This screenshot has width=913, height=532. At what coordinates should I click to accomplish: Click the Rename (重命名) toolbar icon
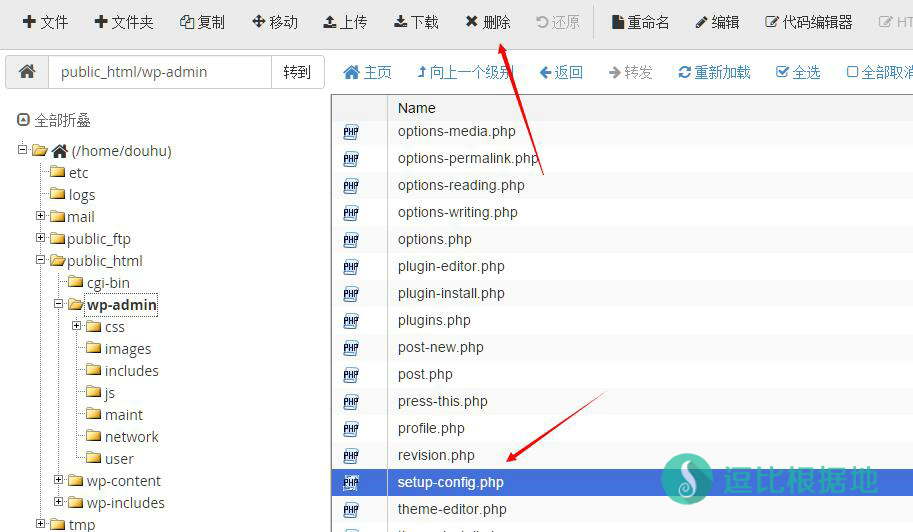pyautogui.click(x=640, y=22)
